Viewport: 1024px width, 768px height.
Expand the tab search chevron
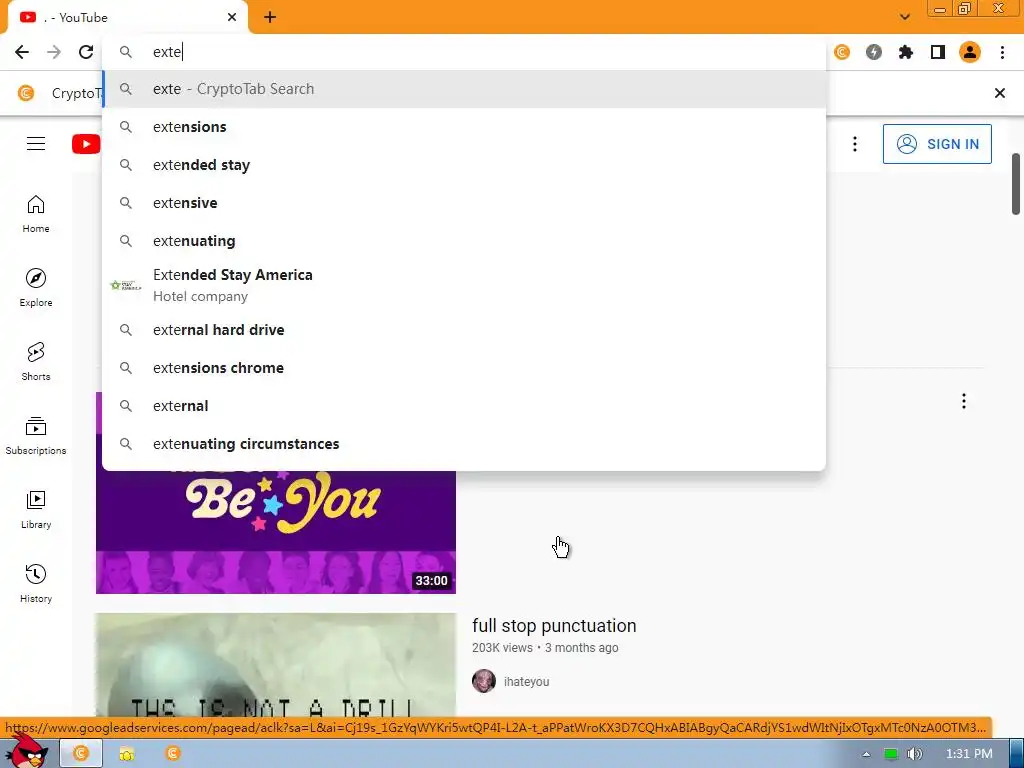click(904, 17)
